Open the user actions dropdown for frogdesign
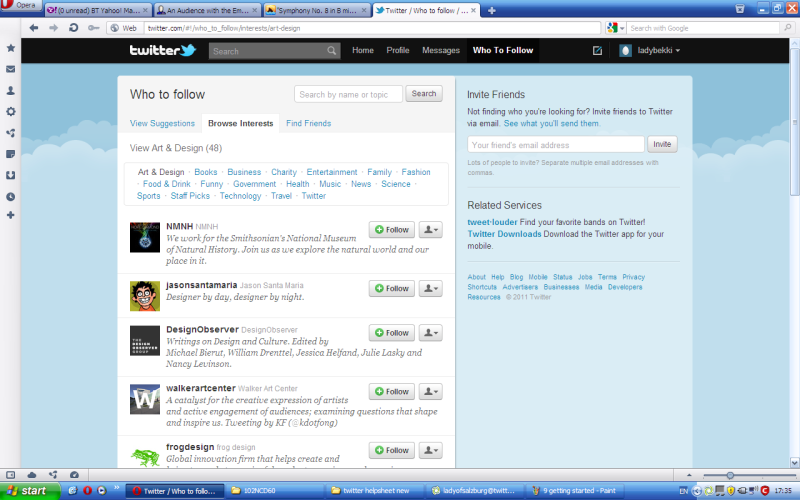The height and width of the screenshot is (500, 800). pyautogui.click(x=431, y=450)
